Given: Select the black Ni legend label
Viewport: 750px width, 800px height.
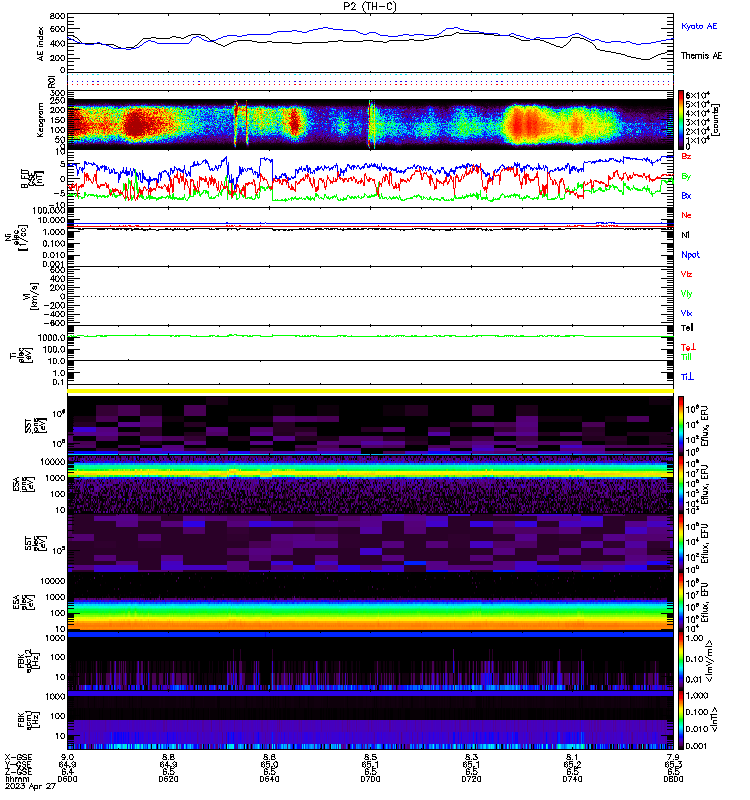Looking at the screenshot, I should pos(685,235).
